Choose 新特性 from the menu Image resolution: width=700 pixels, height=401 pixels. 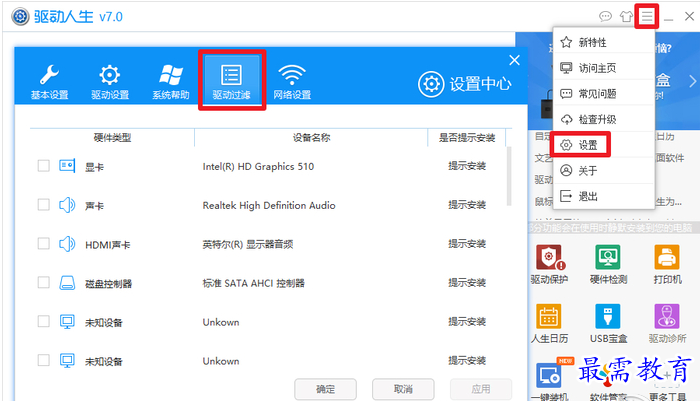(603, 42)
